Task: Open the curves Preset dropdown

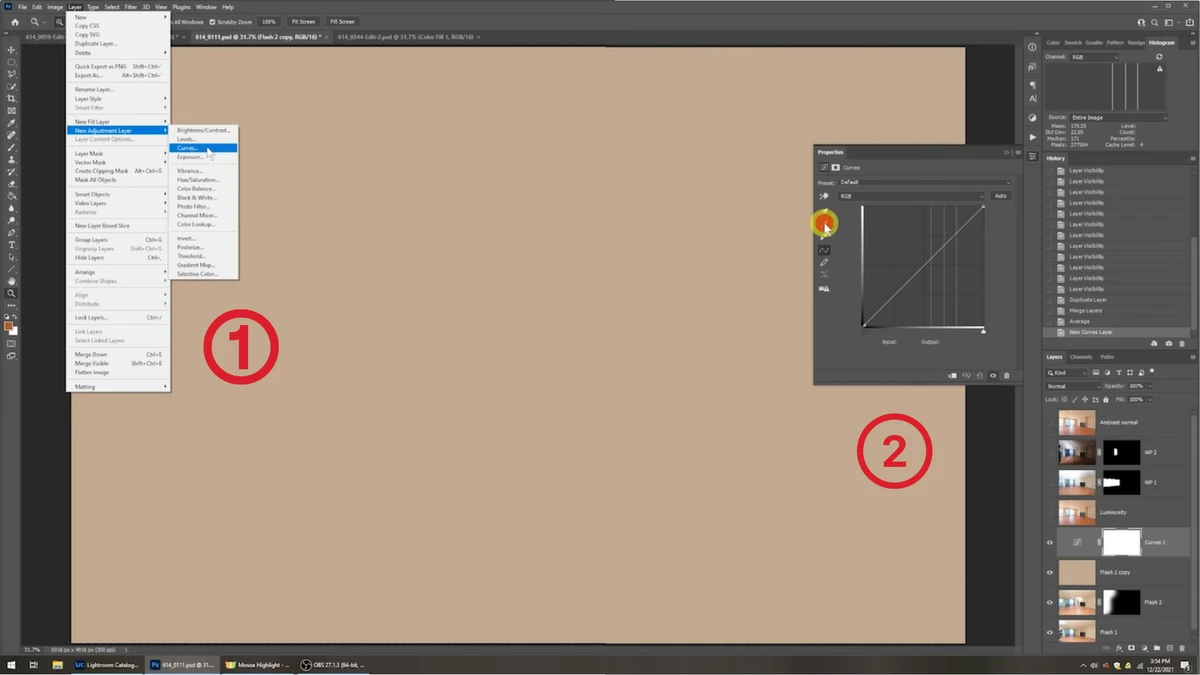Action: tap(924, 182)
